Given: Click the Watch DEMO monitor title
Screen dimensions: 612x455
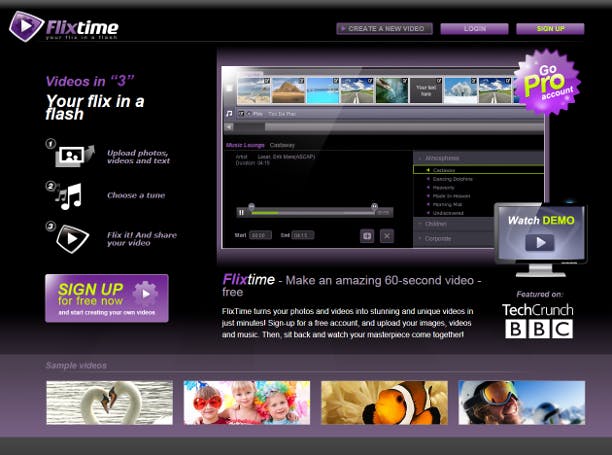Looking at the screenshot, I should click(x=541, y=220).
